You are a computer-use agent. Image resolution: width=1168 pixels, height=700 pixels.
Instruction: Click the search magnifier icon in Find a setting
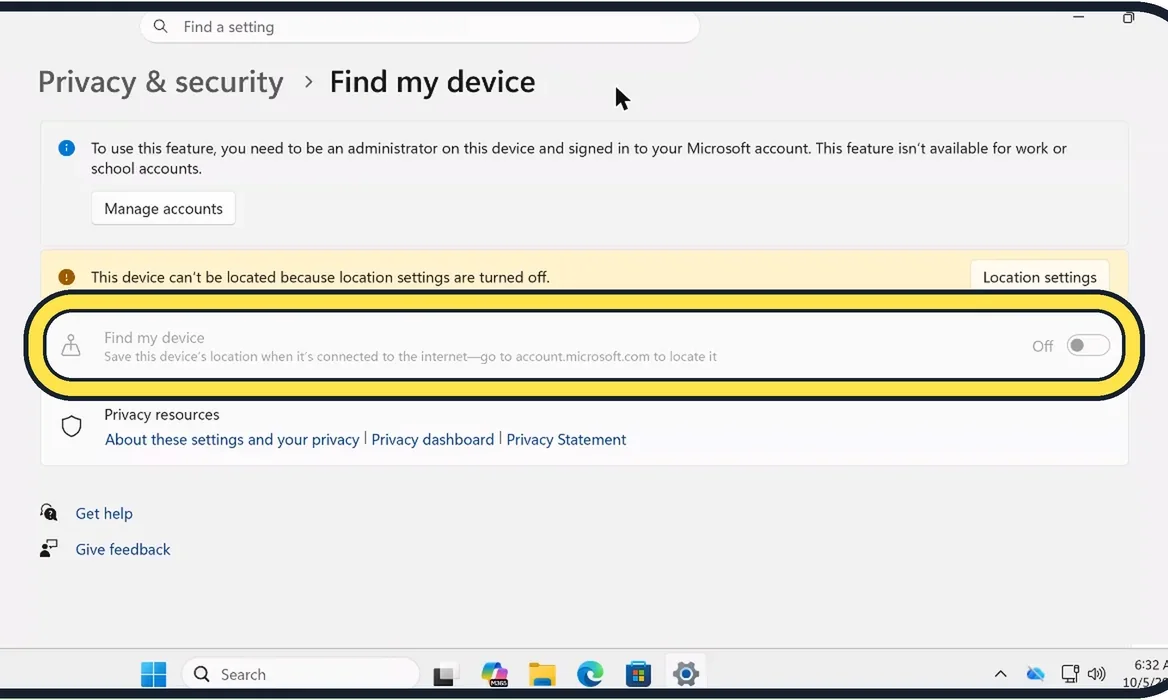click(160, 27)
